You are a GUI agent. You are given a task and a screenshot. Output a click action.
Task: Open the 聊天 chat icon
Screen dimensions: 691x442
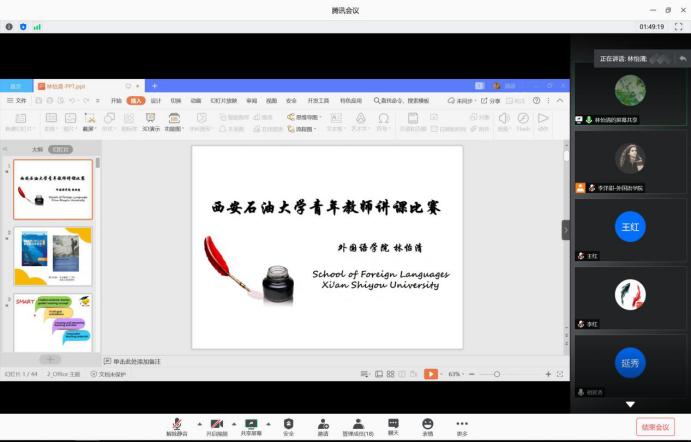(393, 424)
